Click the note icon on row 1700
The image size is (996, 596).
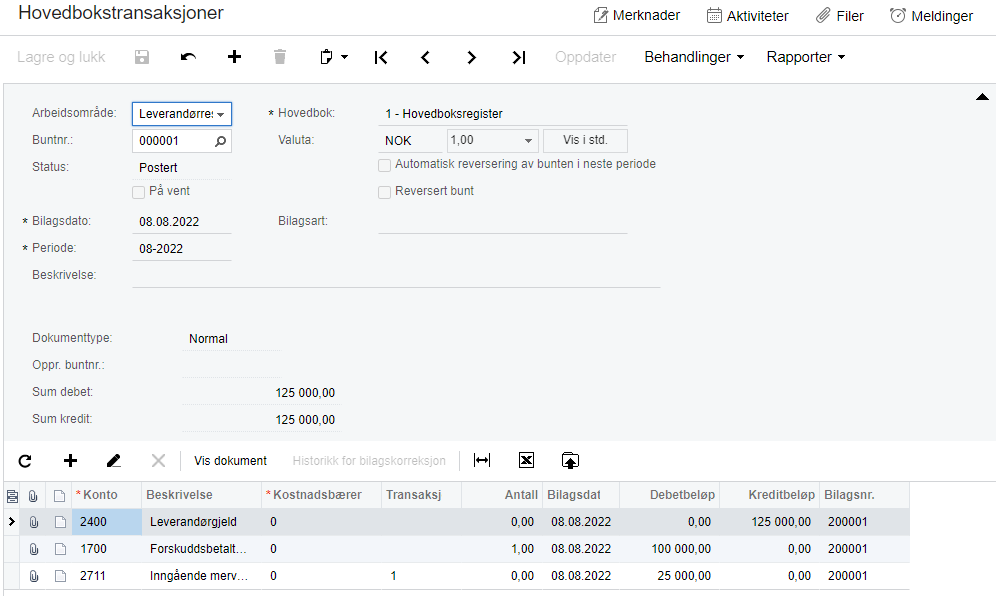60,549
